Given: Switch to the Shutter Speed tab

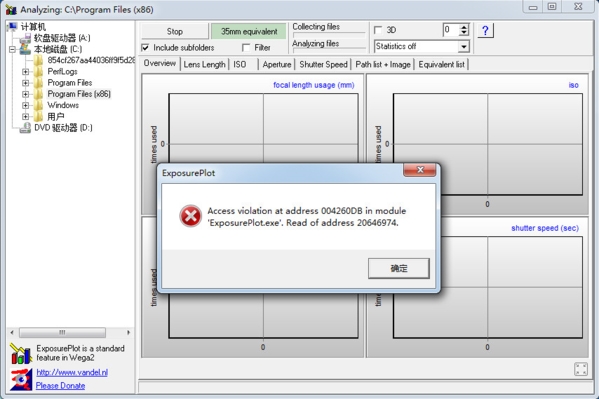Looking at the screenshot, I should [324, 65].
